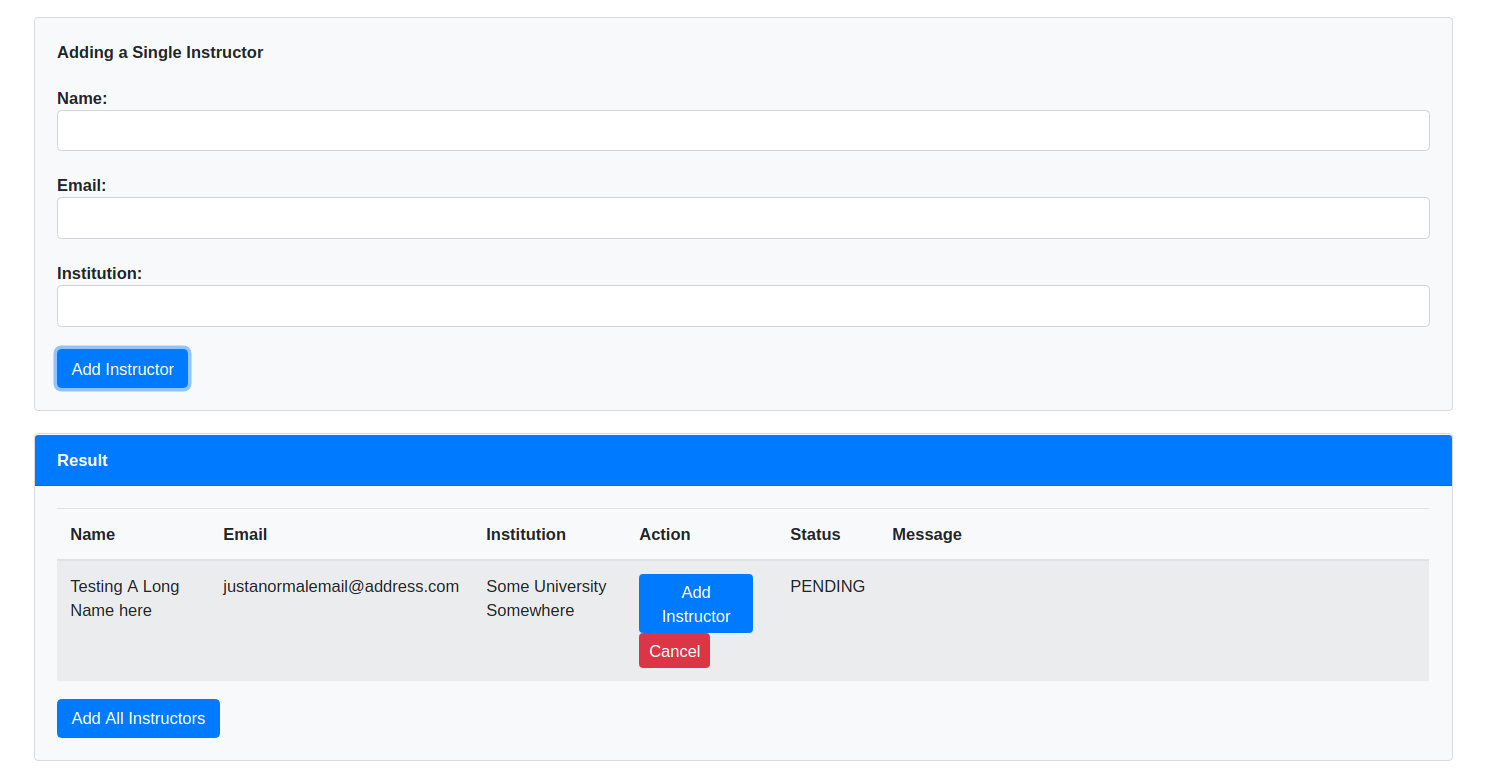Click inside the Email input field
This screenshot has height=773, width=1500.
743,218
